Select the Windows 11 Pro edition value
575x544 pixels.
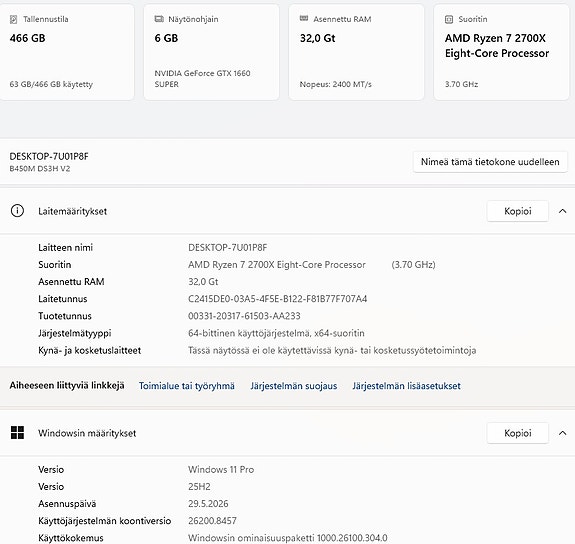pos(221,470)
